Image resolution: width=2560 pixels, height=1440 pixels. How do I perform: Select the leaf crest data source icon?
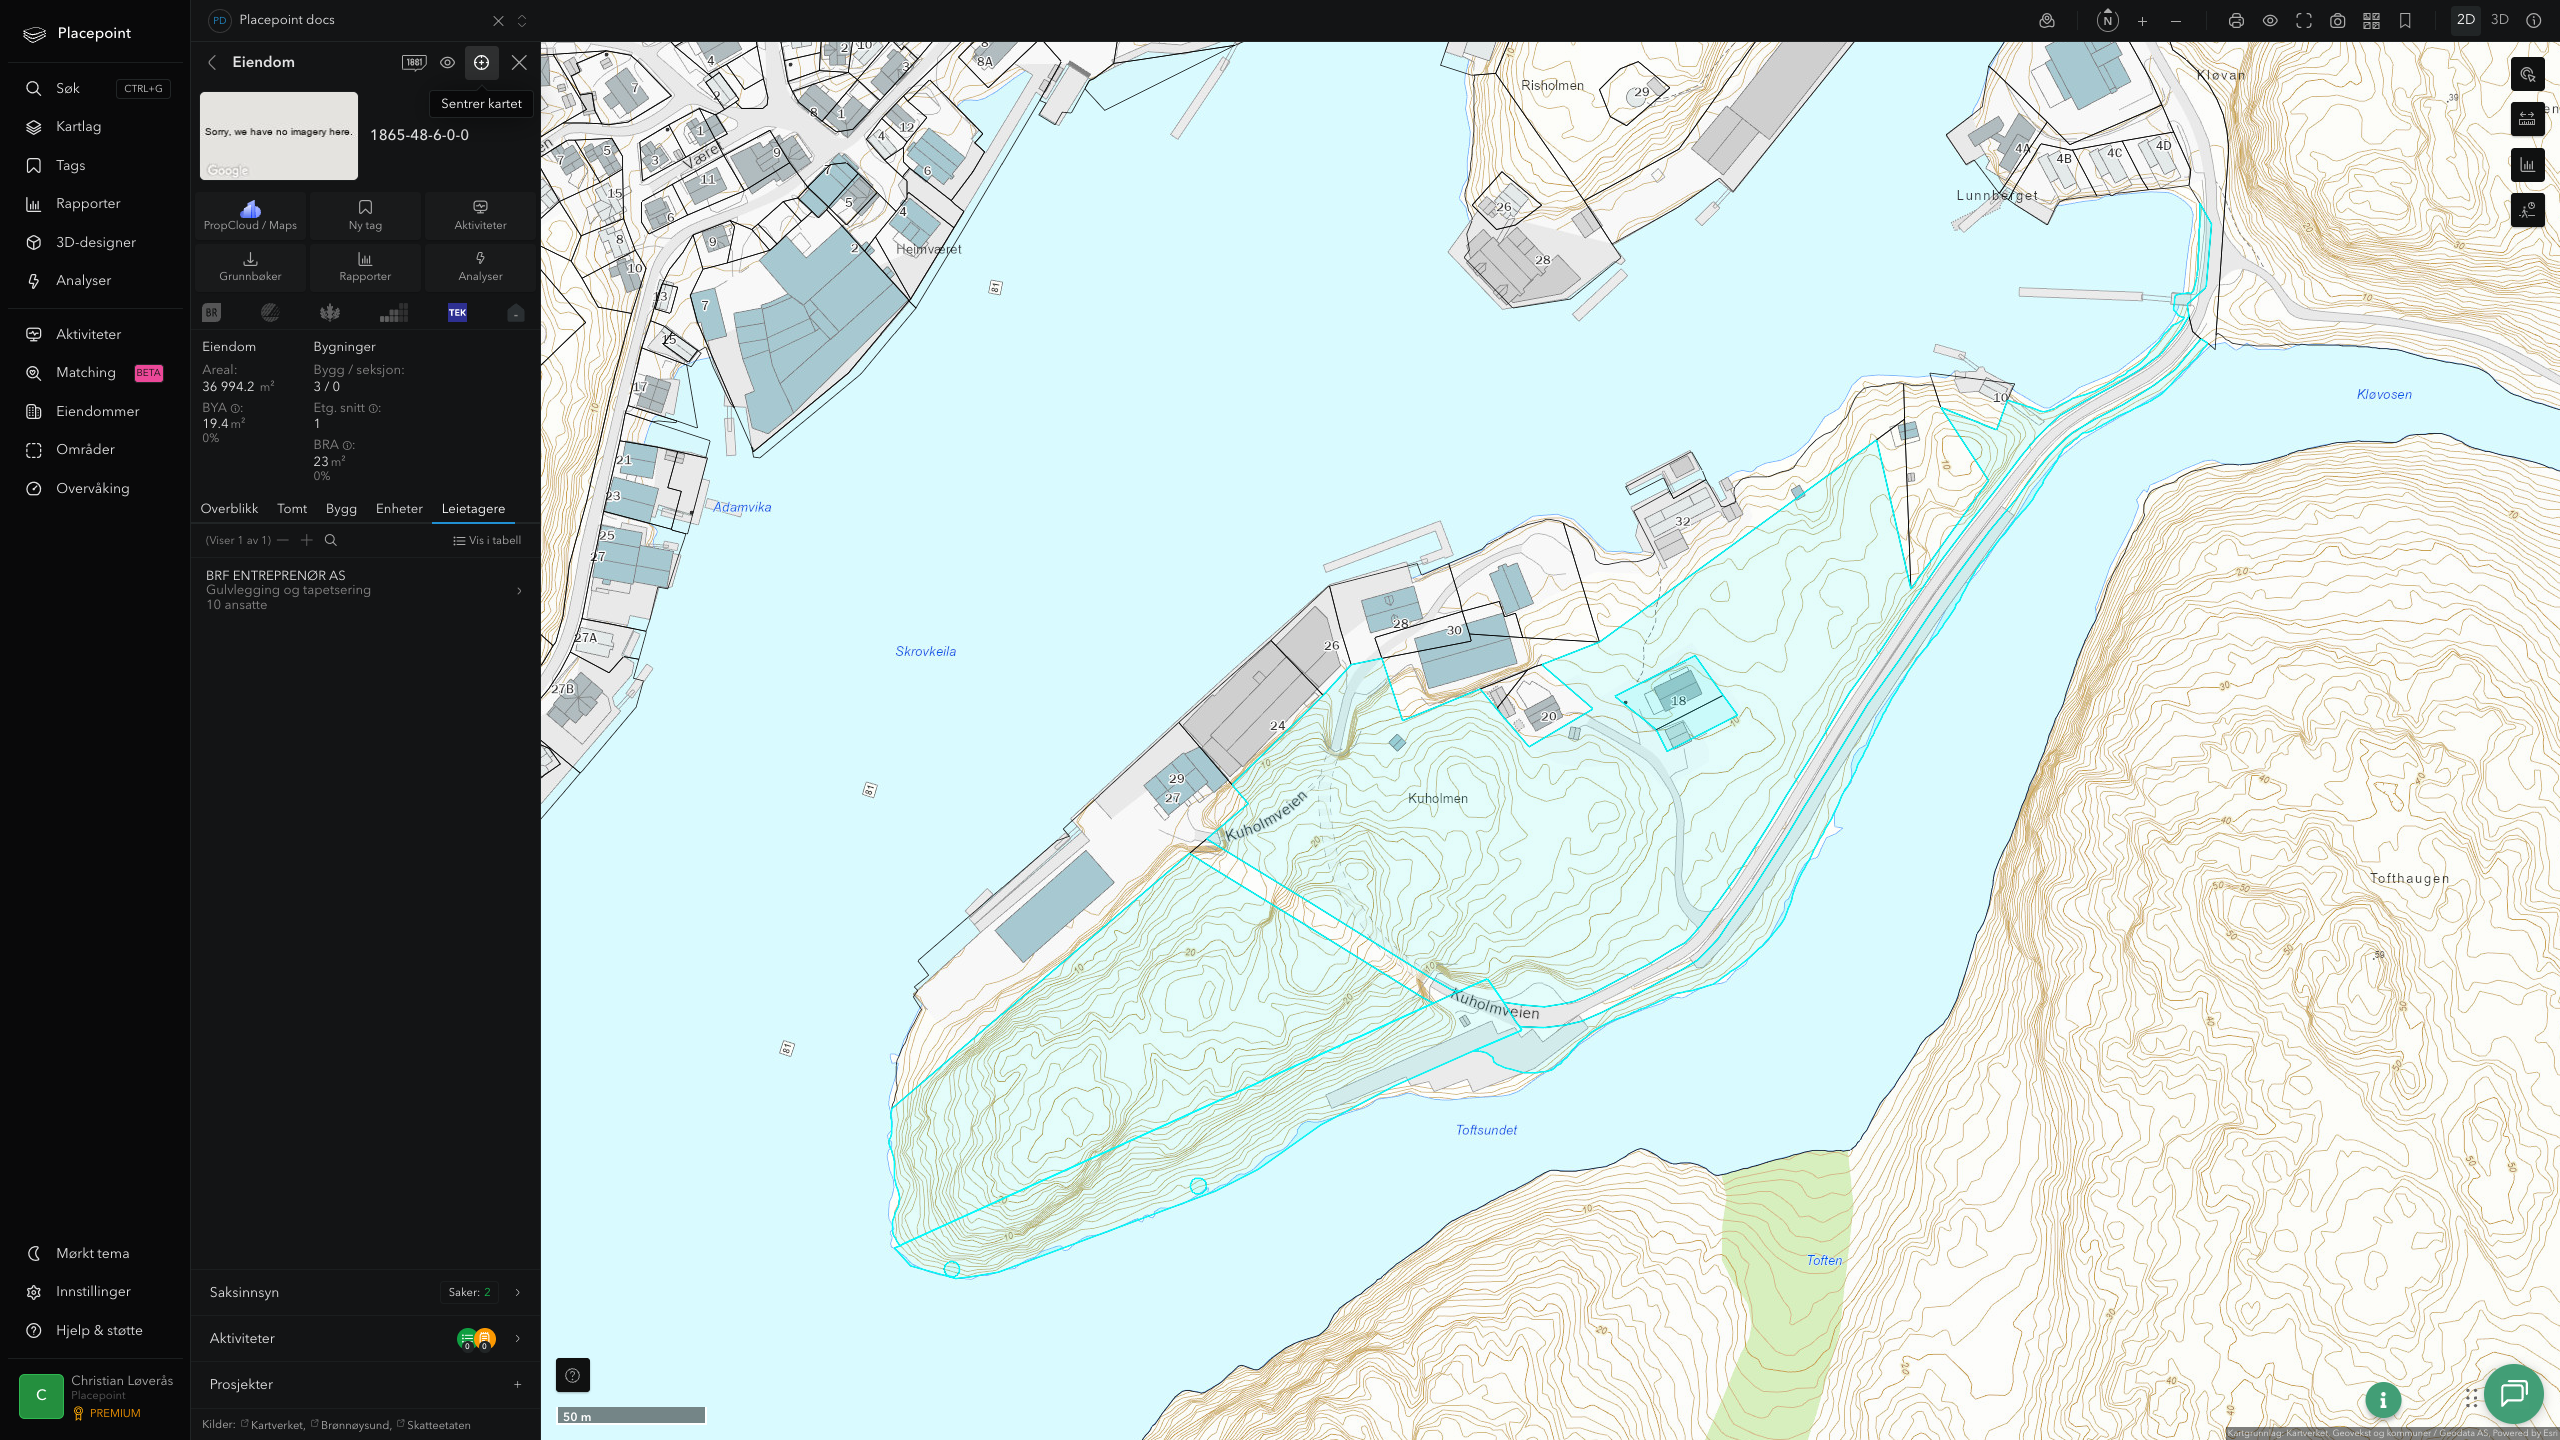click(x=330, y=313)
